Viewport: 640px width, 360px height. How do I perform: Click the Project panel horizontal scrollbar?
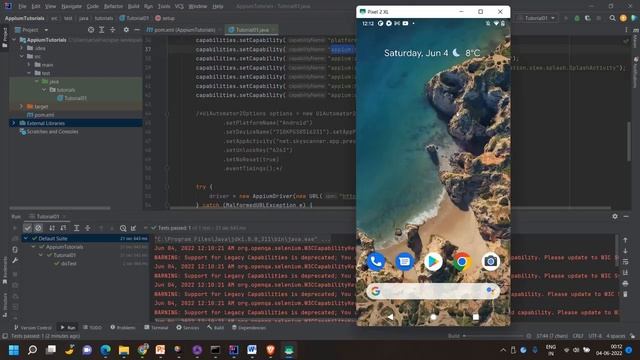click(60, 208)
